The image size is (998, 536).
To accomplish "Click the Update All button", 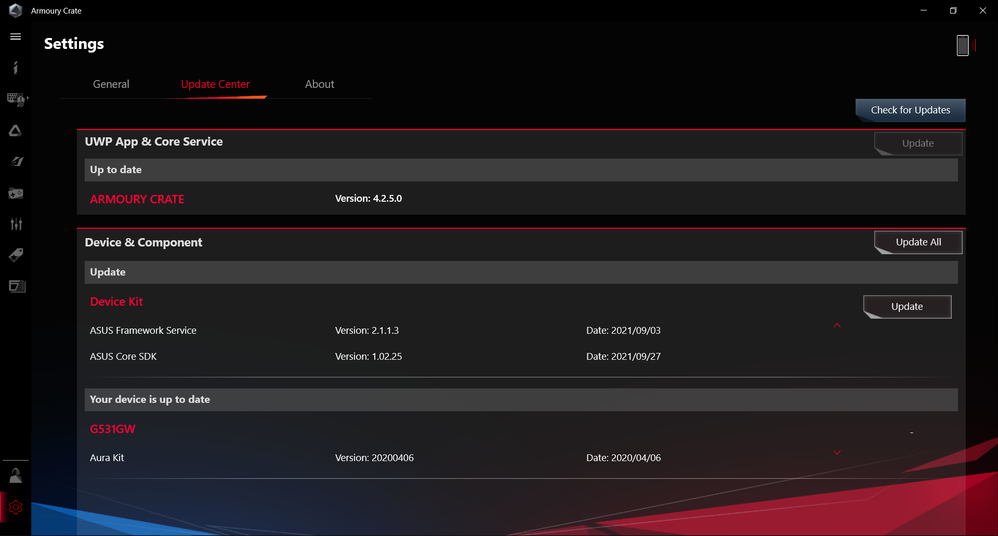I will coord(918,242).
